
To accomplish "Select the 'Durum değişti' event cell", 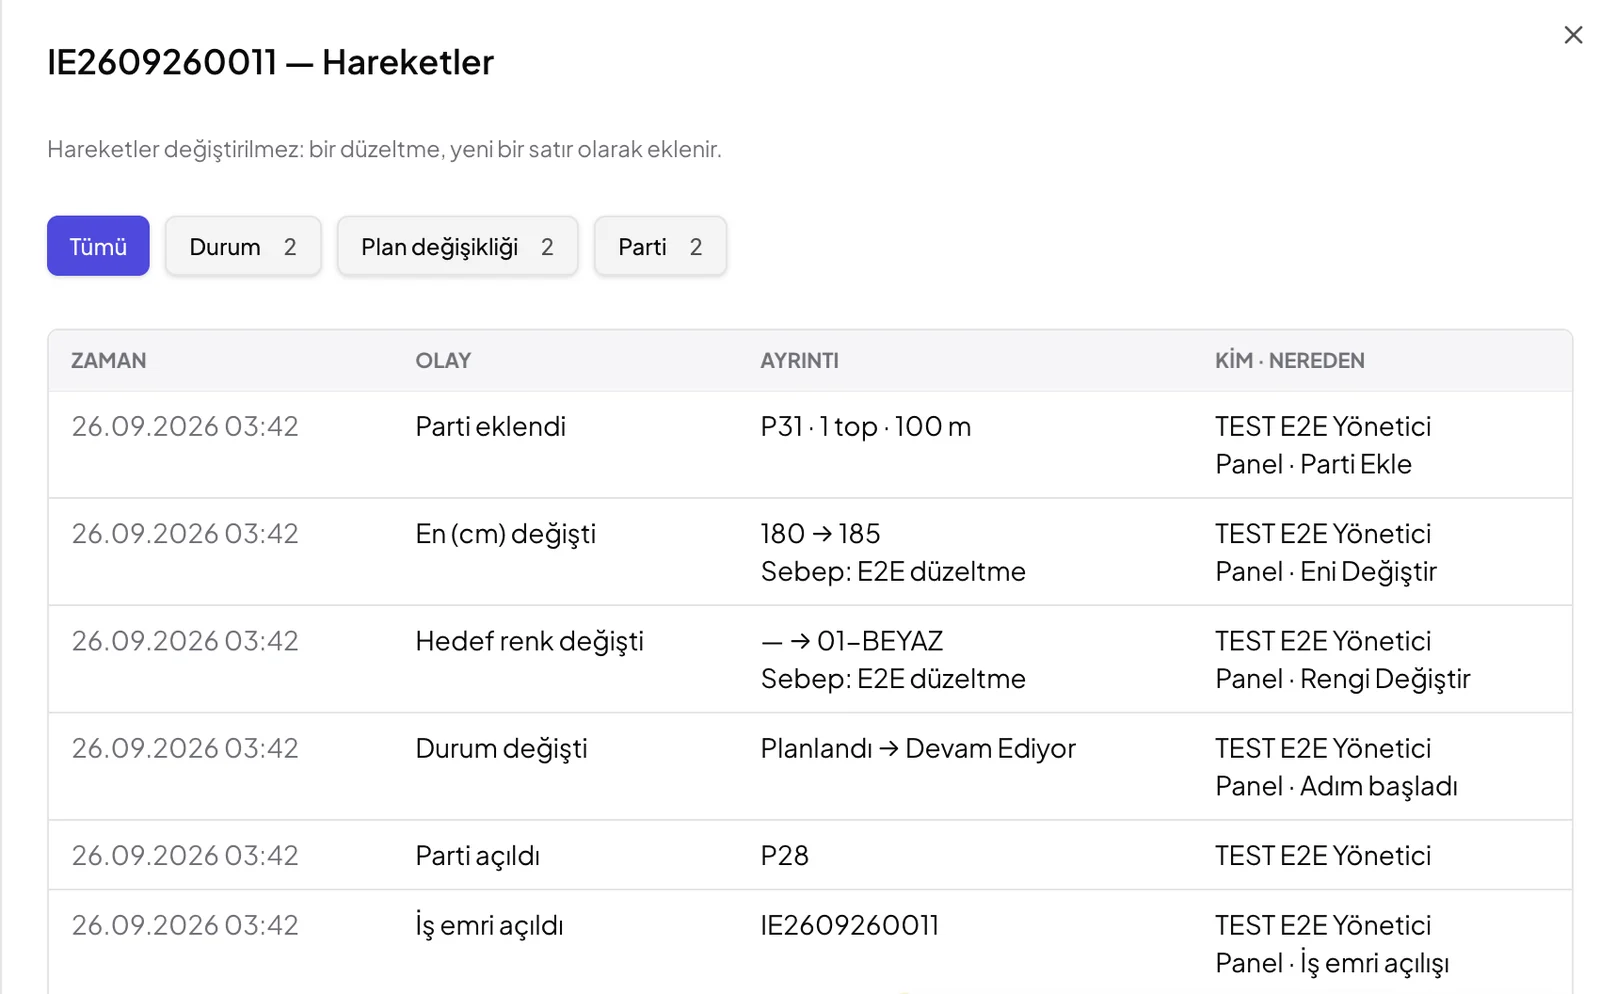I will 501,749.
